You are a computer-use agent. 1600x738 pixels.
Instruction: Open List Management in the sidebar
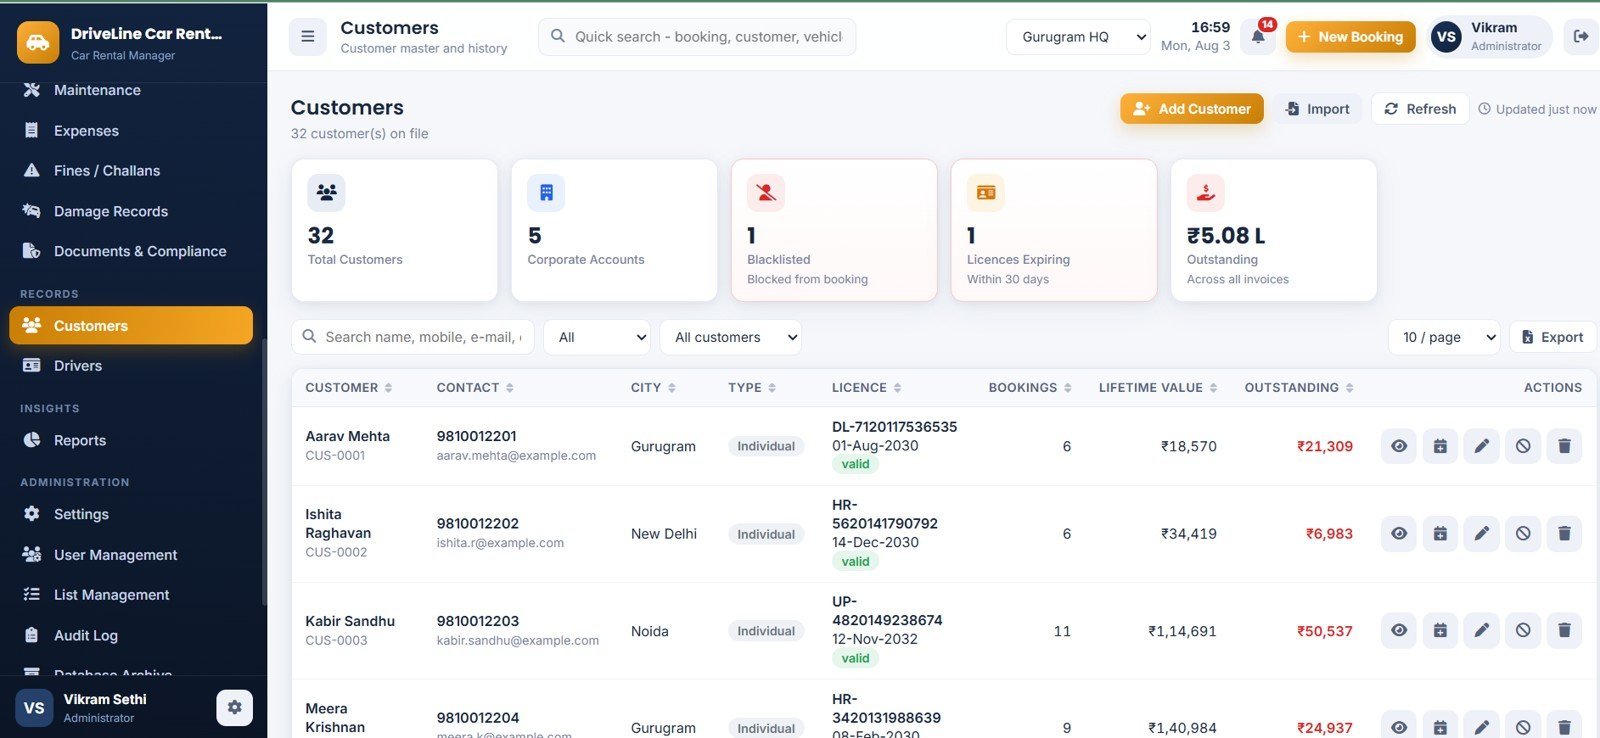coord(131,595)
